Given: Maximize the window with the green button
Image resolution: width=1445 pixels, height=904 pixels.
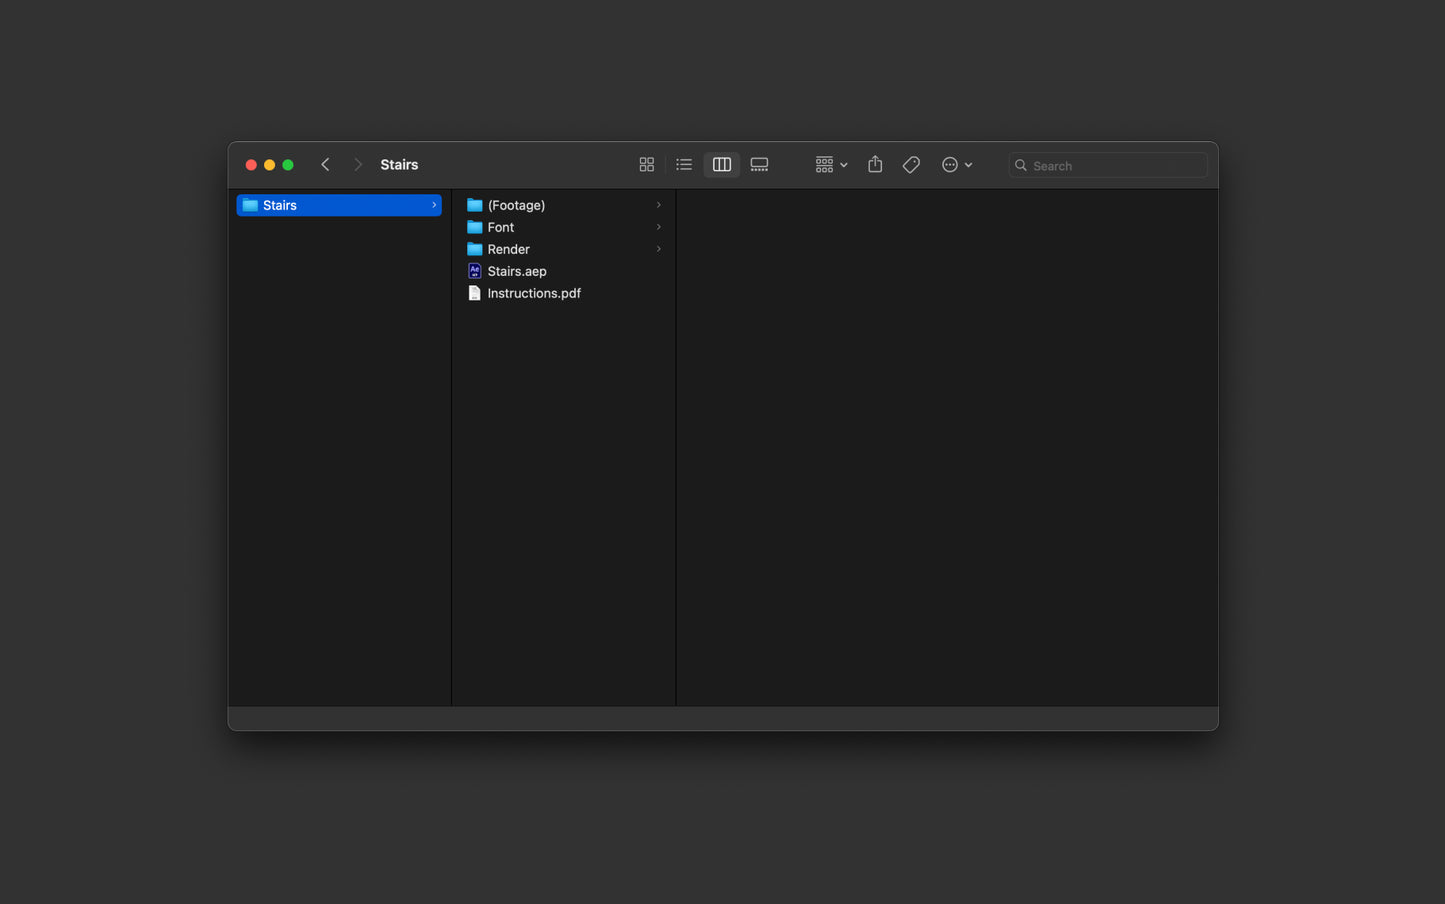Looking at the screenshot, I should [288, 165].
